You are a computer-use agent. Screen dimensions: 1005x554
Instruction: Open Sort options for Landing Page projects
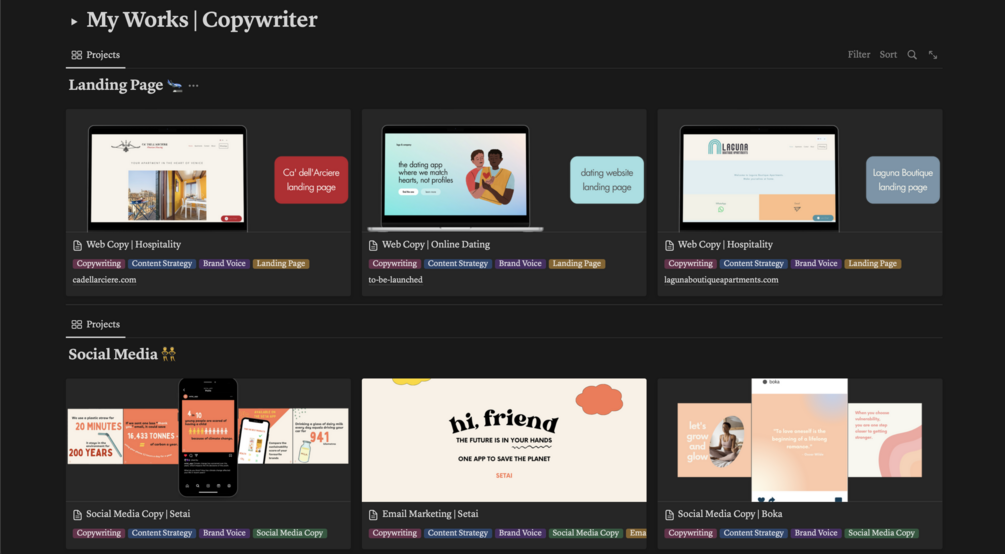888,55
